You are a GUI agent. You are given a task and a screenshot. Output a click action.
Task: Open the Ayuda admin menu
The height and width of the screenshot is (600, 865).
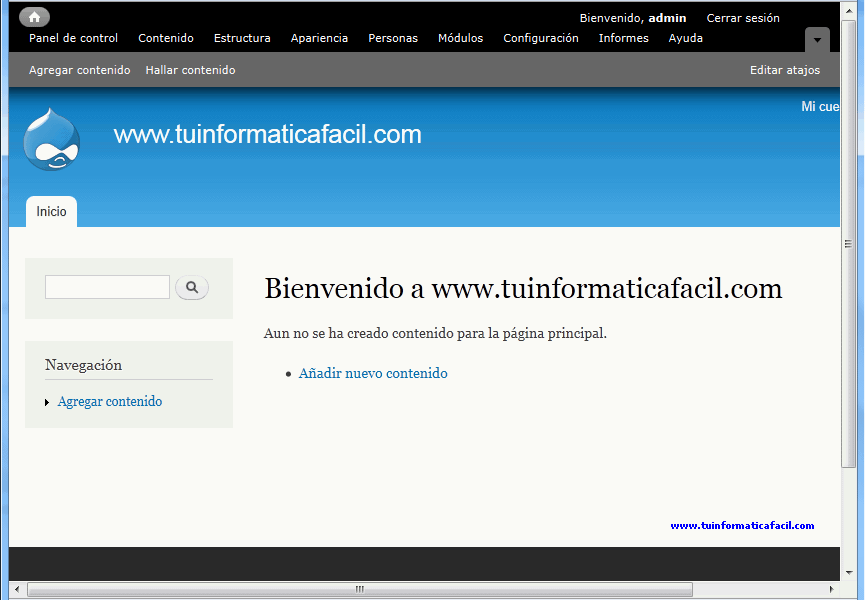686,38
